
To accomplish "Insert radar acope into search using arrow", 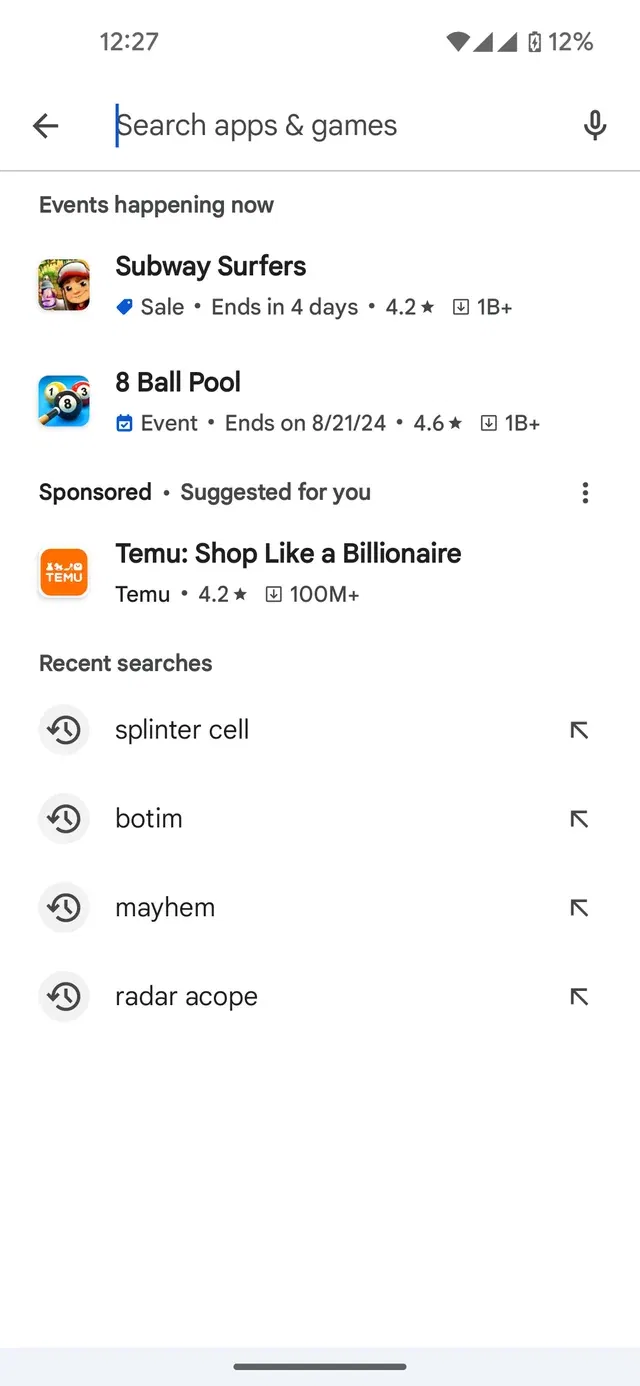I will point(579,997).
